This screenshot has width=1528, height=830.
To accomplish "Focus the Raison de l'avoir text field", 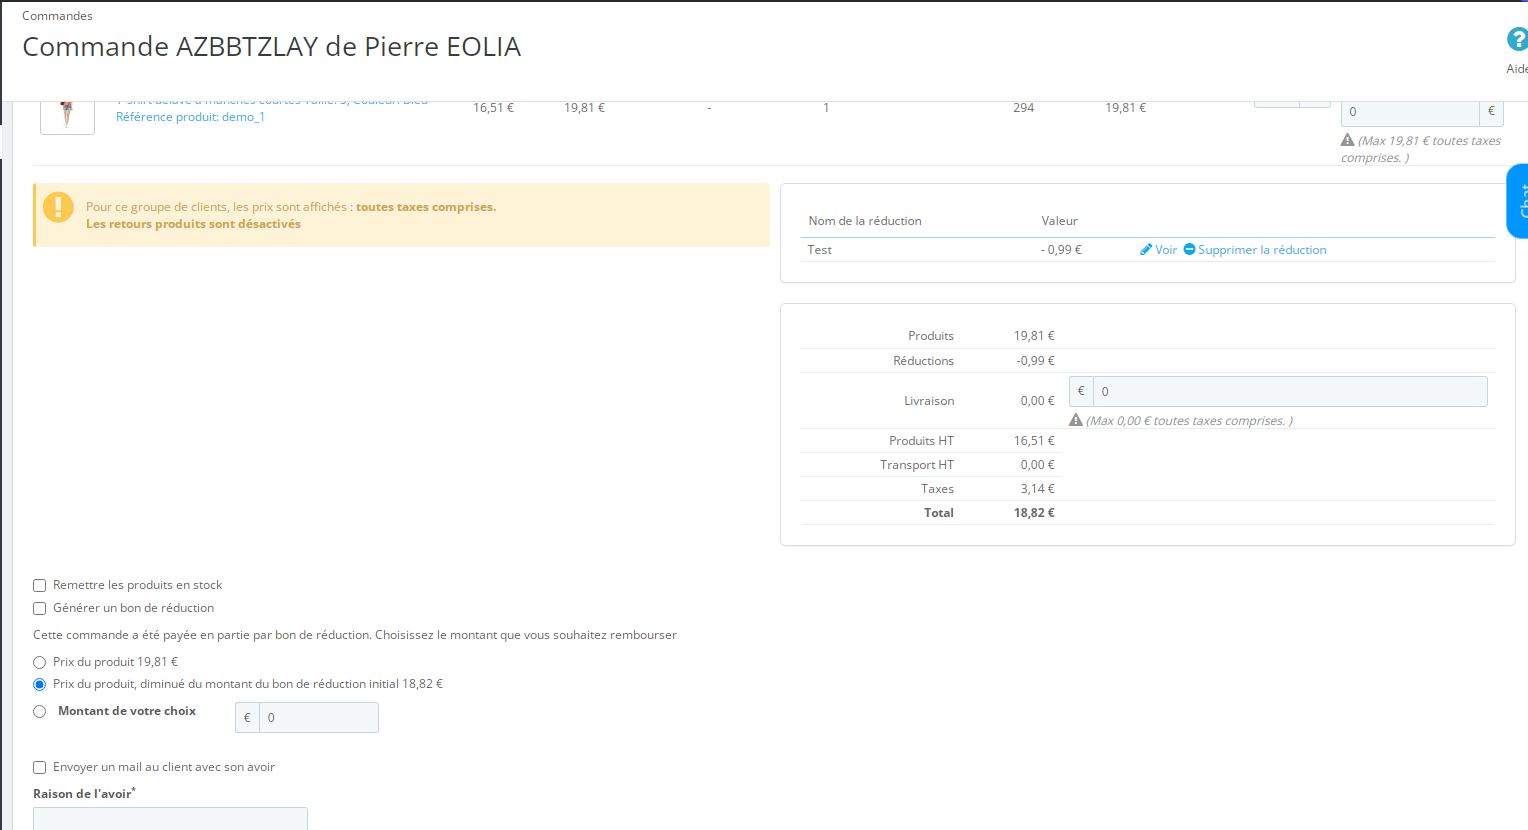I will (x=170, y=819).
